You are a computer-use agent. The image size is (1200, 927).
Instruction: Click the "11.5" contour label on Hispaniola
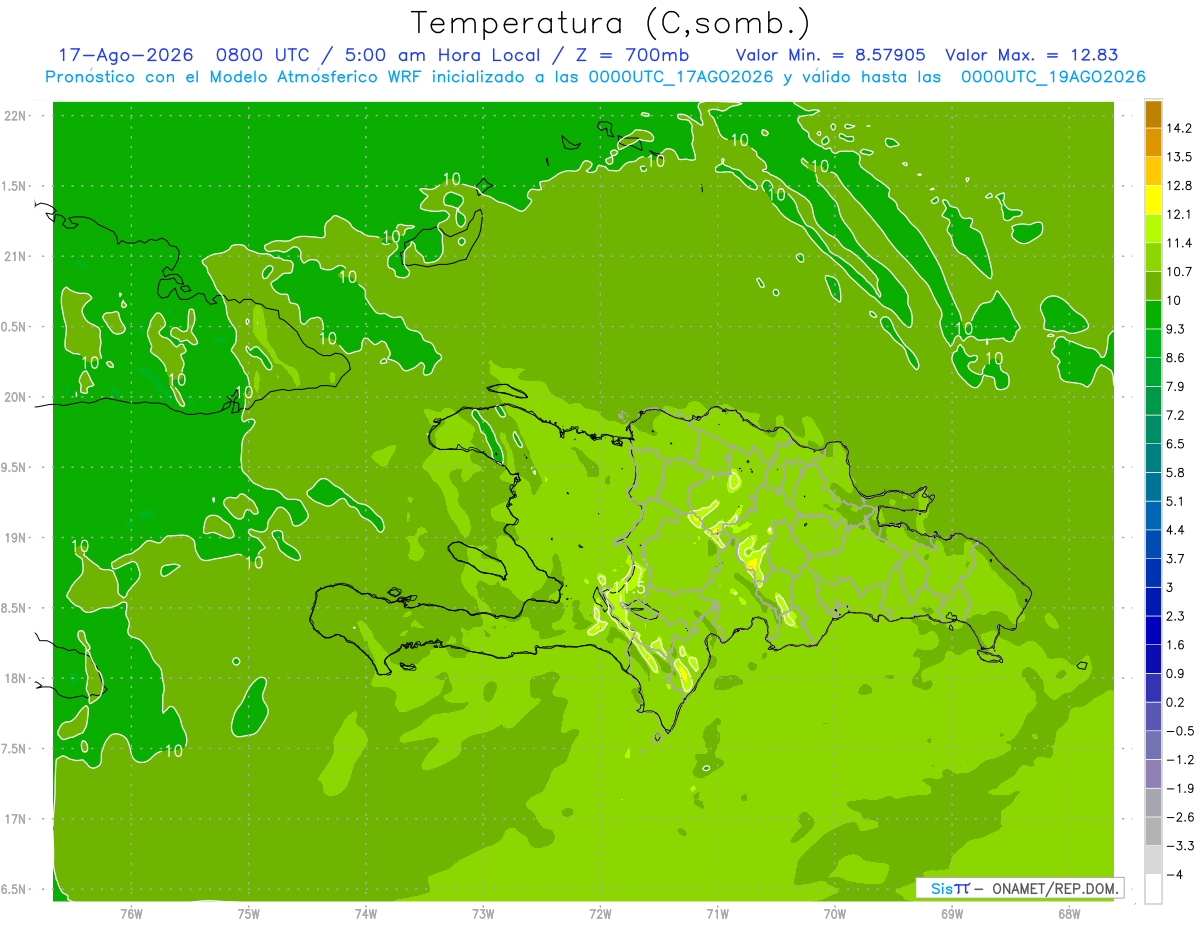point(628,588)
